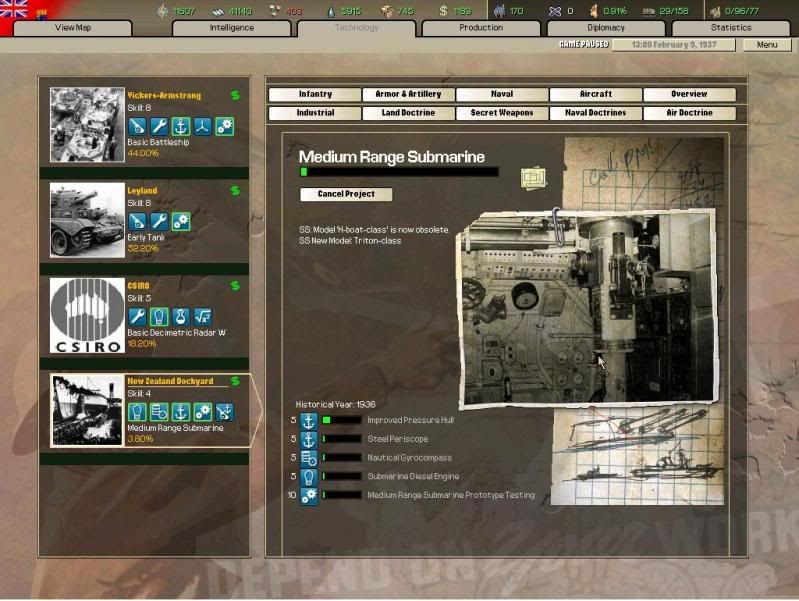The image size is (799, 601).
Task: Open the Naval technology tab
Action: pyautogui.click(x=502, y=94)
